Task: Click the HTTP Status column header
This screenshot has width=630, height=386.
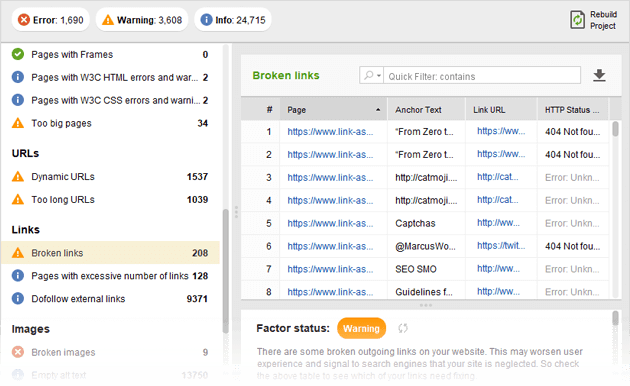Action: coord(573,110)
